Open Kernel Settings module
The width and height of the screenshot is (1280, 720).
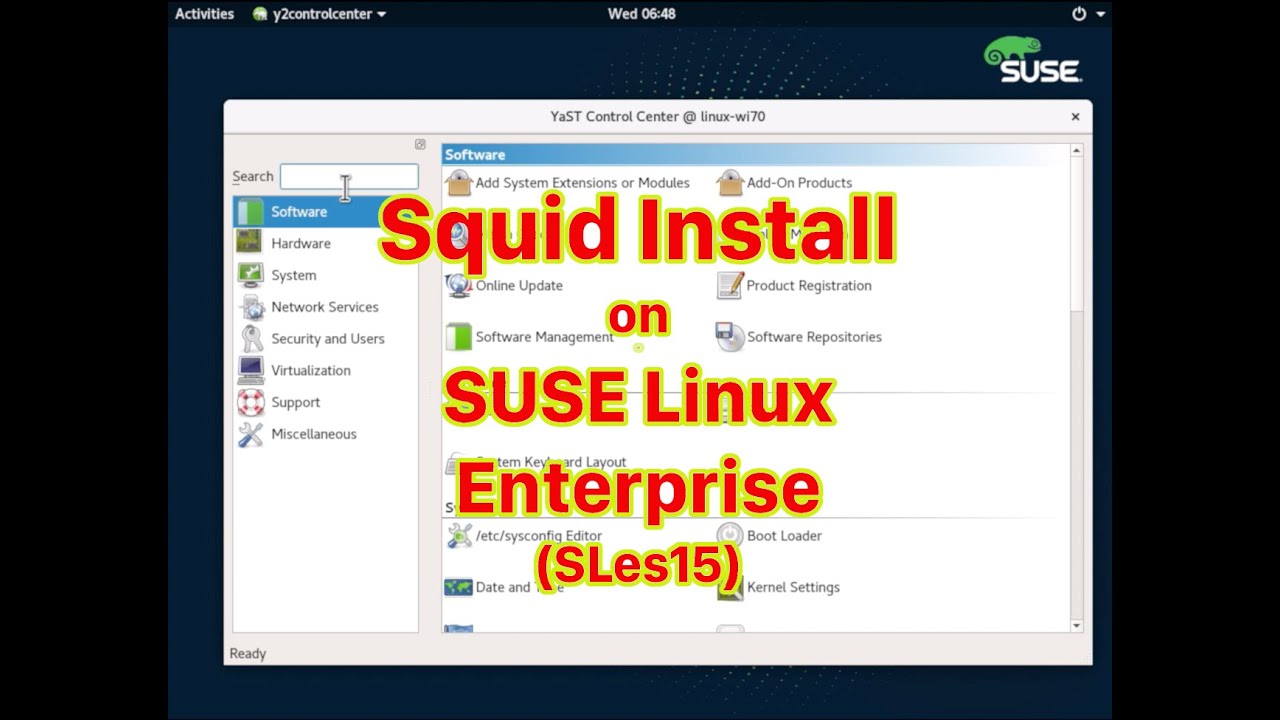point(778,588)
